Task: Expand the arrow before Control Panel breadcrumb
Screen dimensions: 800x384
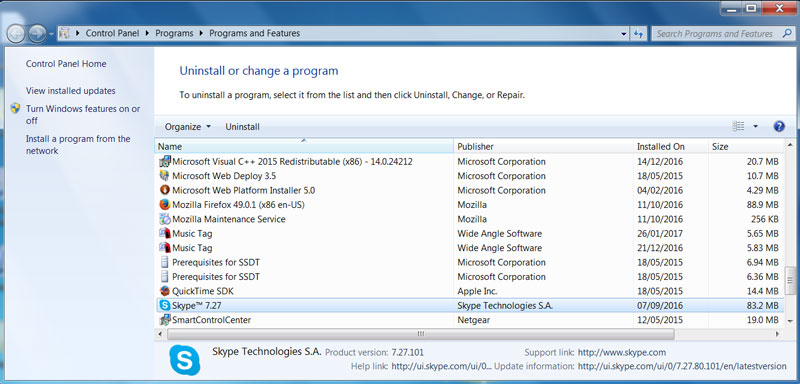Action: (x=78, y=34)
